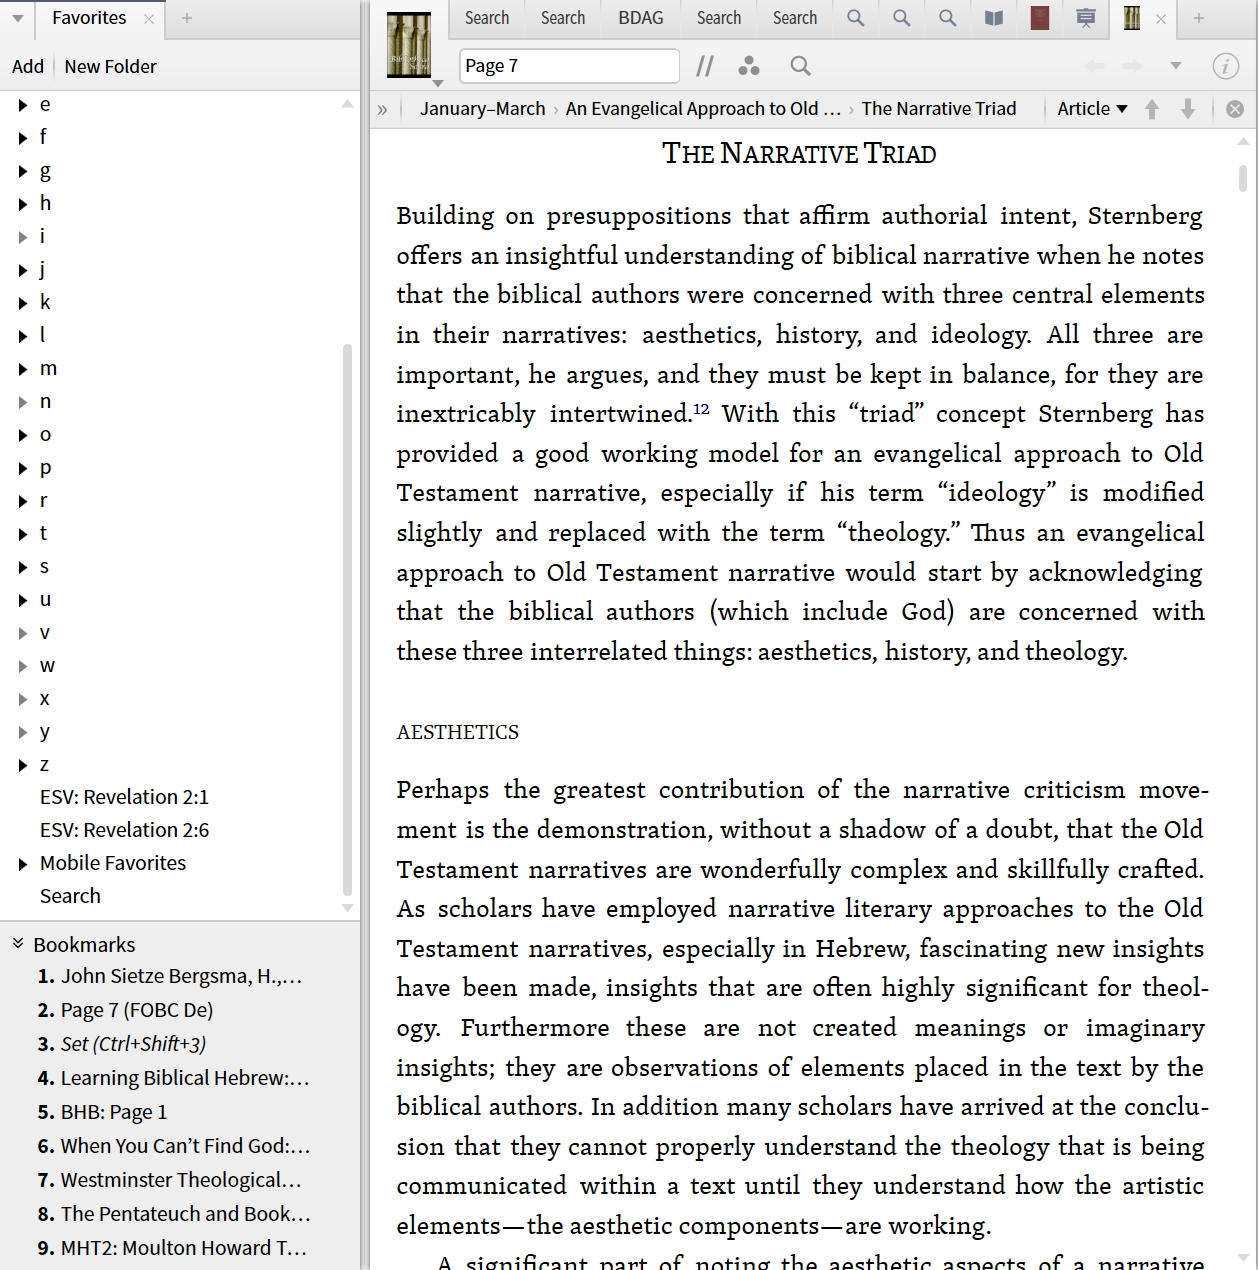The height and width of the screenshot is (1270, 1258).
Task: Open the Article navigation dropdown
Action: click(1092, 109)
